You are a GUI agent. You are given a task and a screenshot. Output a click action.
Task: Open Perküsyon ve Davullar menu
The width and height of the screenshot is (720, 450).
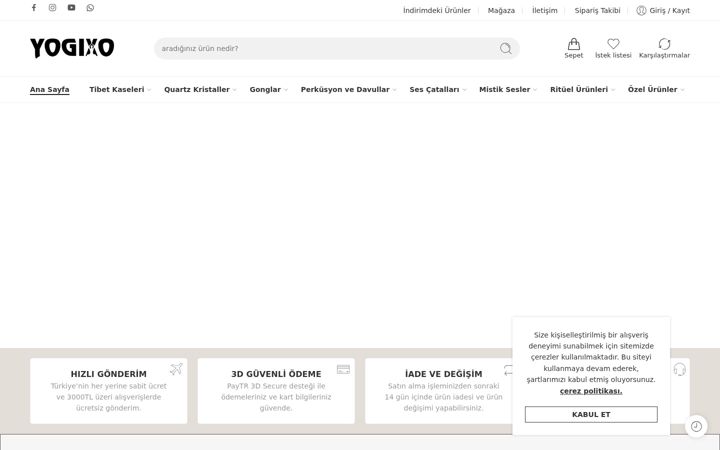coord(345,90)
